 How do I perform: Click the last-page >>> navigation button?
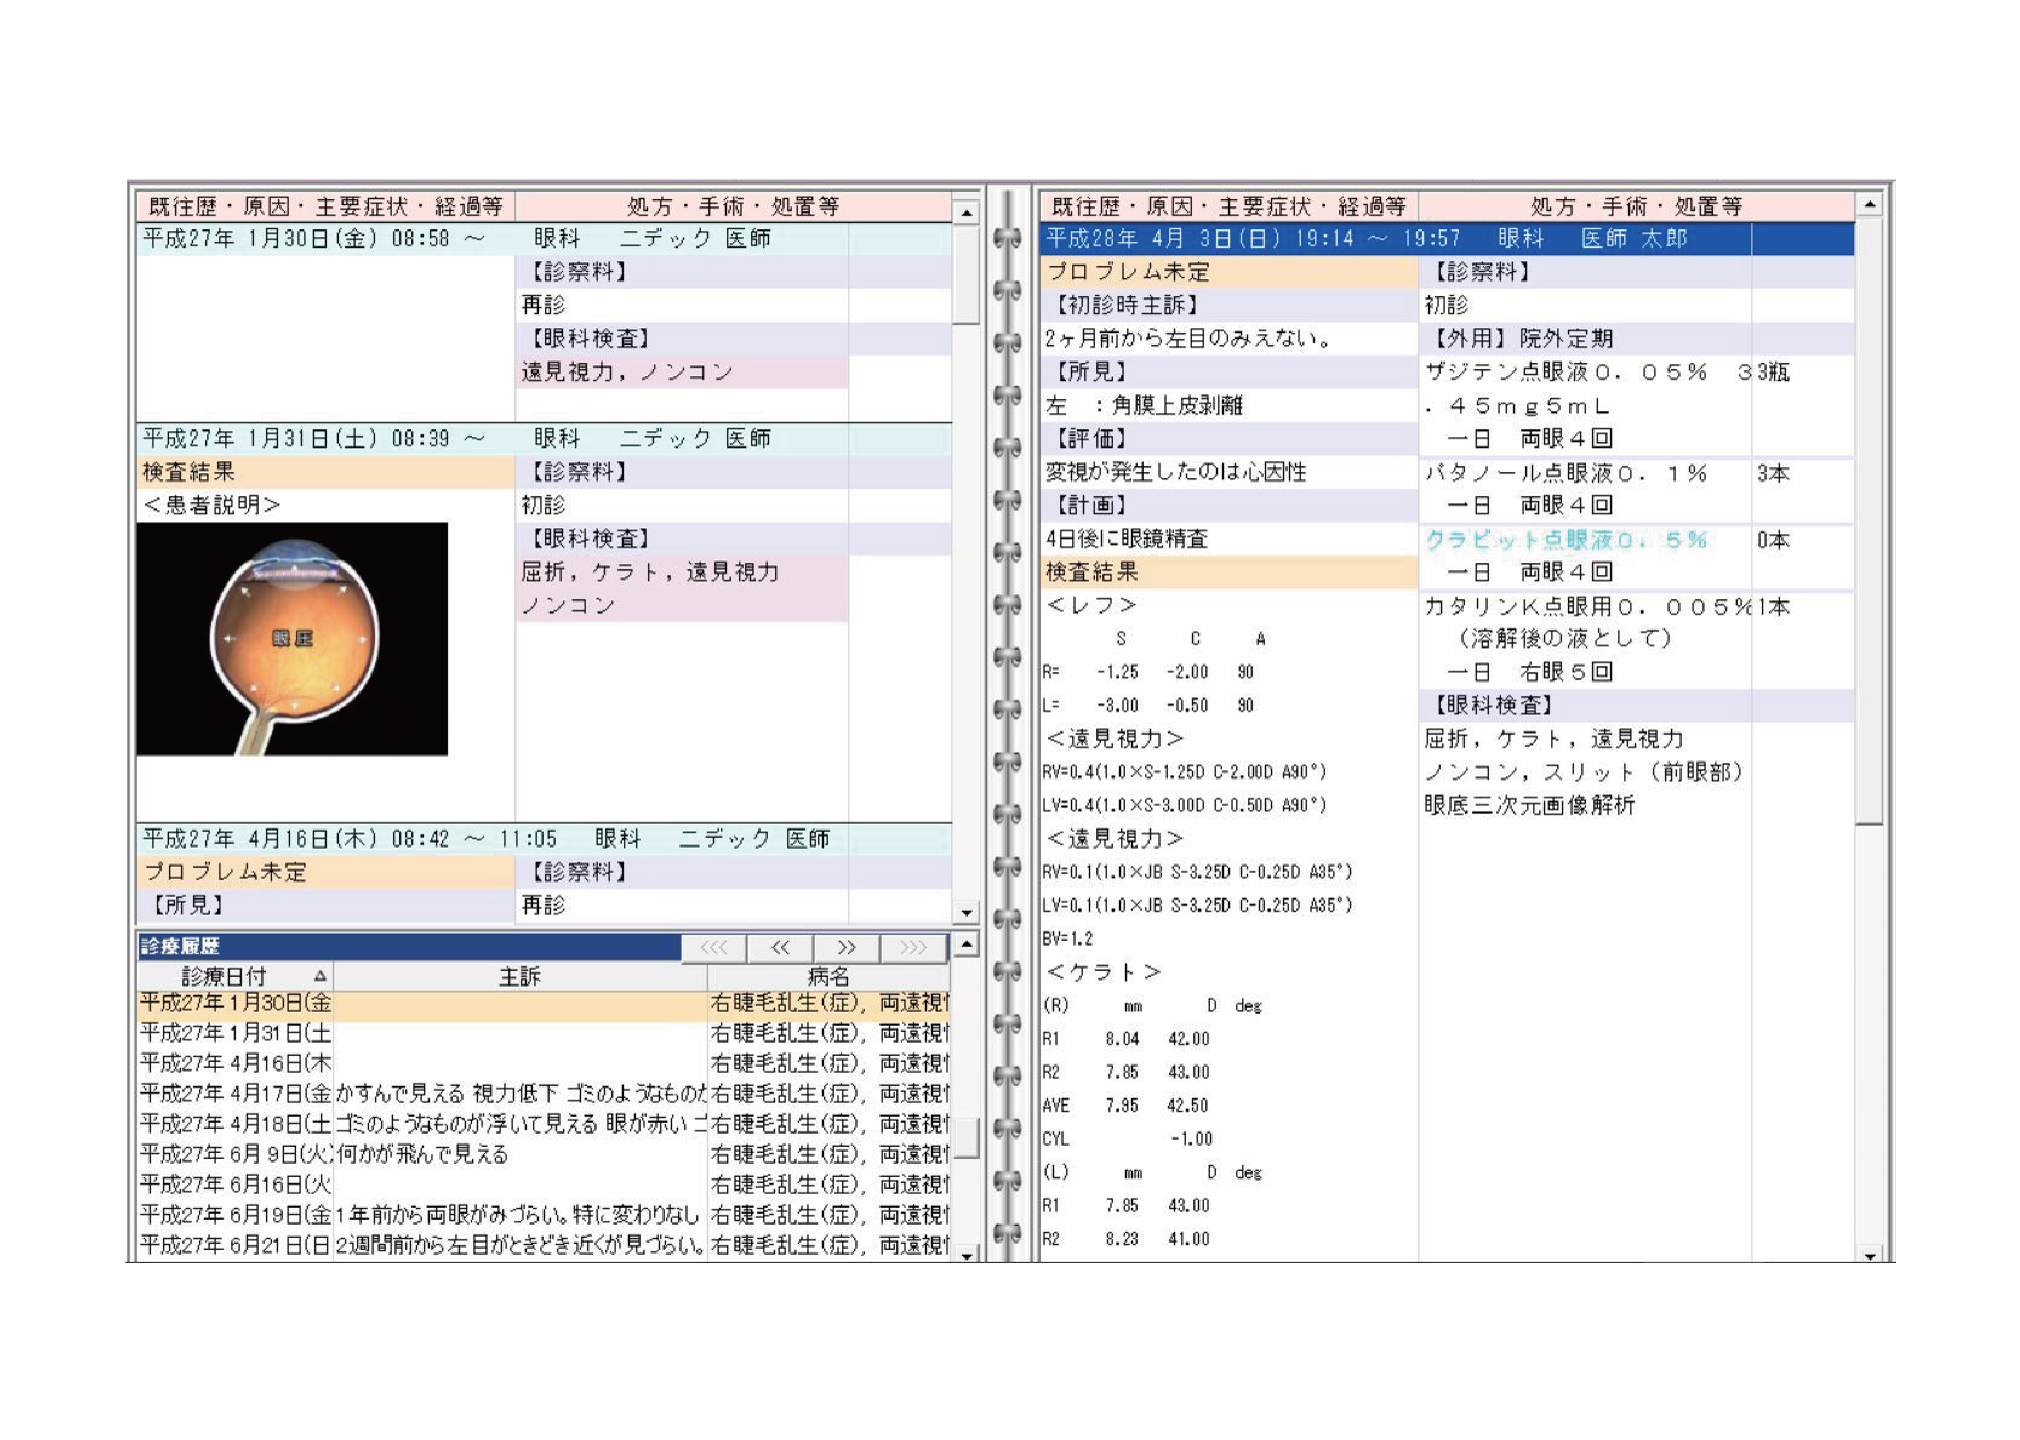tap(913, 946)
